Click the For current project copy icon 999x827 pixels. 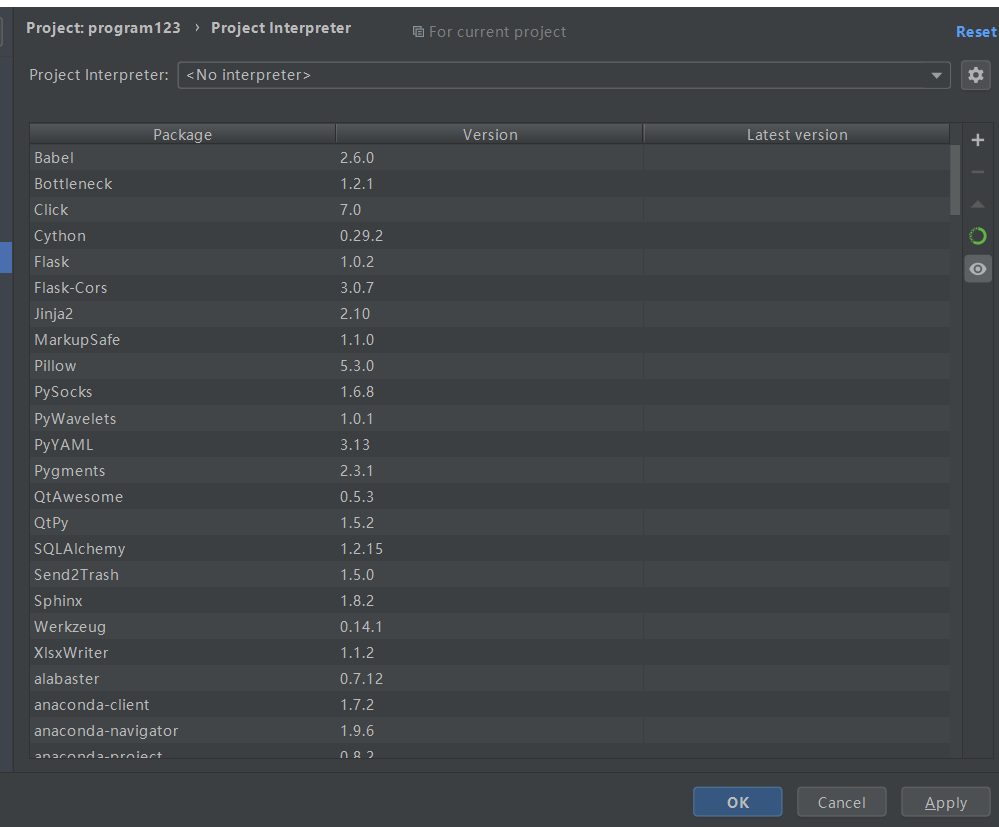[x=418, y=32]
